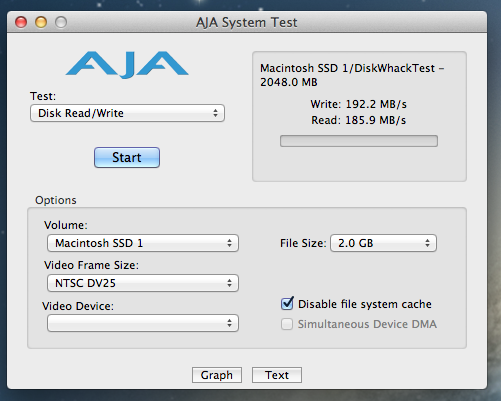Close the AJA System Test window
Viewport: 501px width, 401px height.
pyautogui.click(x=21, y=22)
